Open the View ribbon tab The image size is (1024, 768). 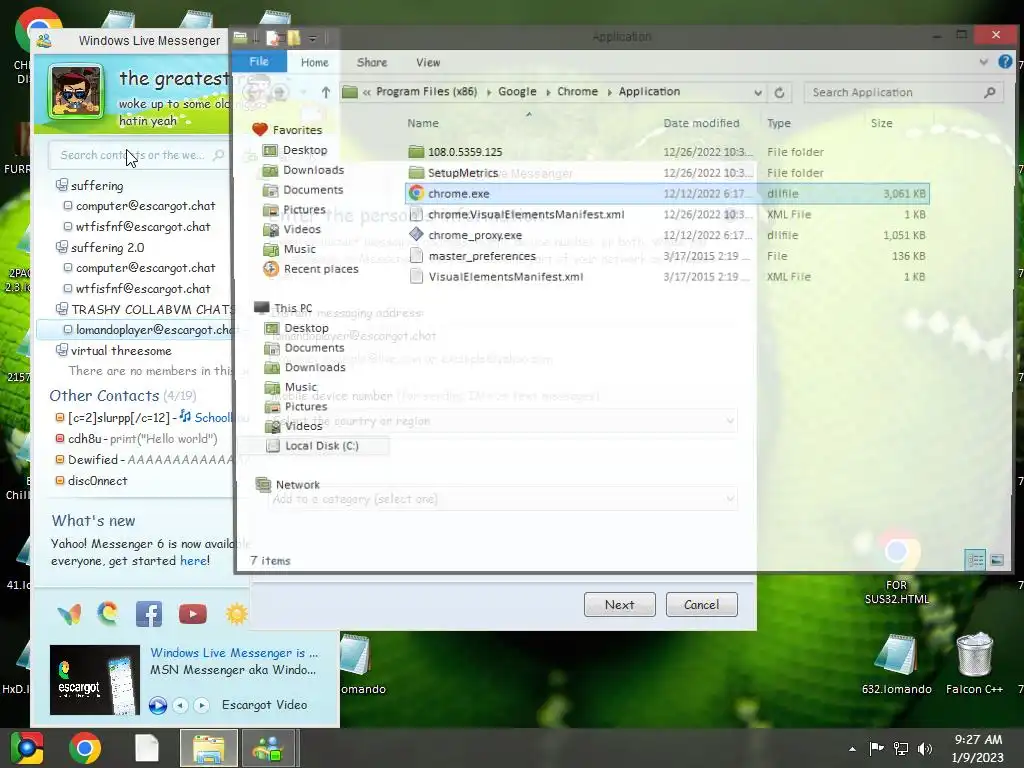click(428, 62)
